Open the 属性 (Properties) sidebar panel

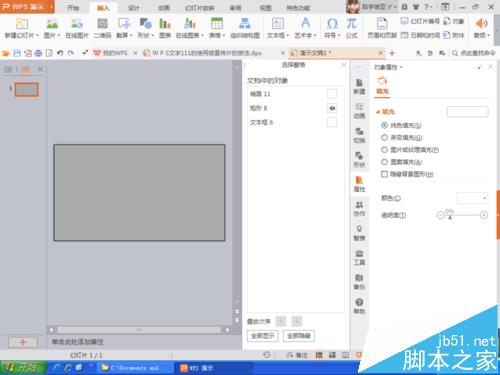[x=359, y=184]
